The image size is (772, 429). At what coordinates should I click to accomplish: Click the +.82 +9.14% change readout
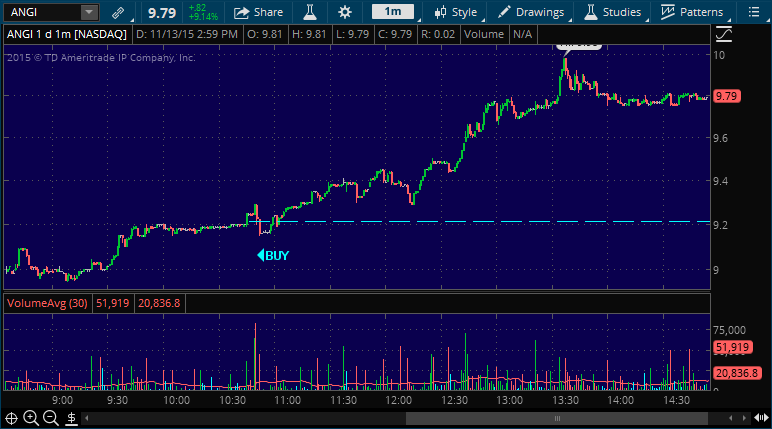203,12
